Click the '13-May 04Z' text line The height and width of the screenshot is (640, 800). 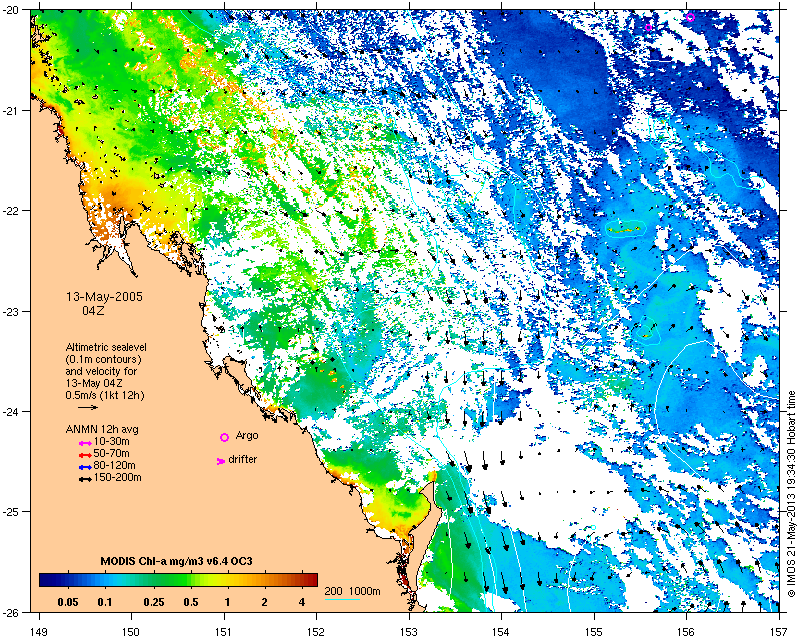[94, 383]
